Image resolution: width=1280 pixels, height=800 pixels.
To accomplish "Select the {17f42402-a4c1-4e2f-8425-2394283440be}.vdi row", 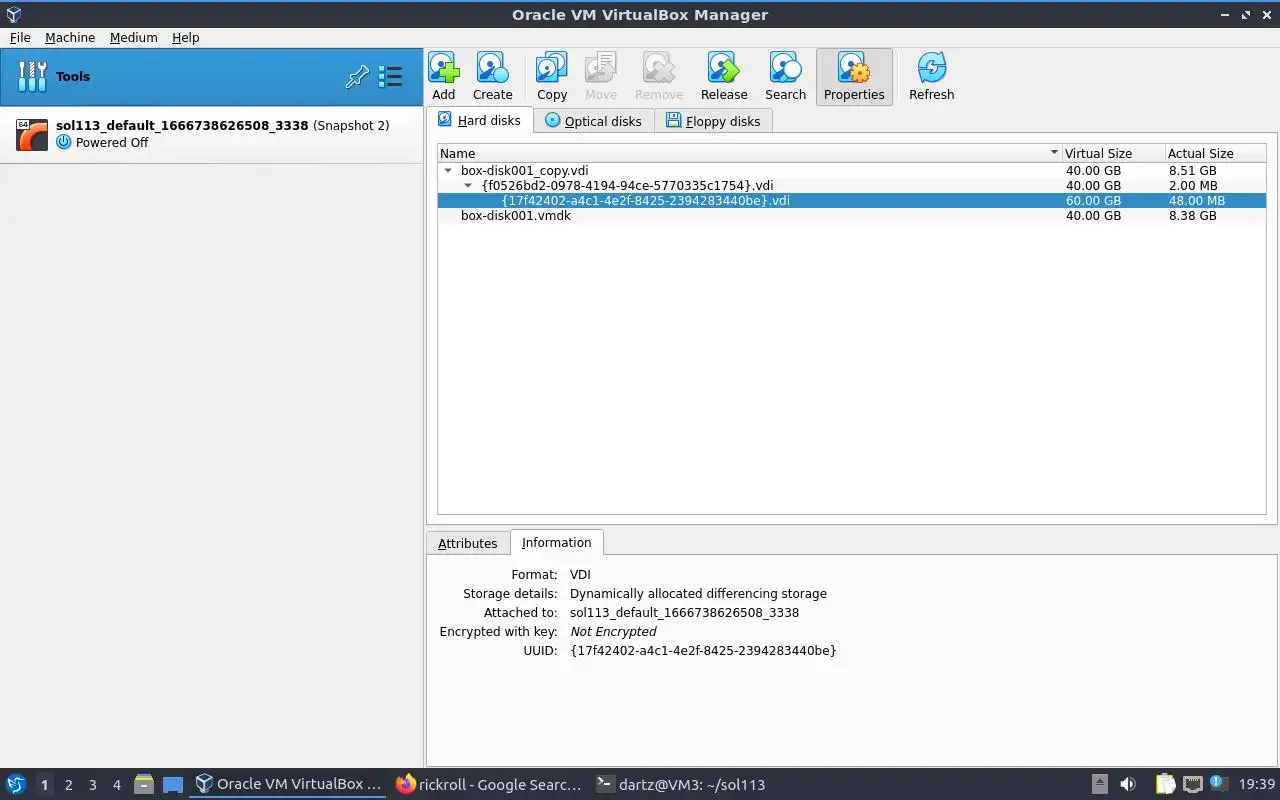I will 852,200.
